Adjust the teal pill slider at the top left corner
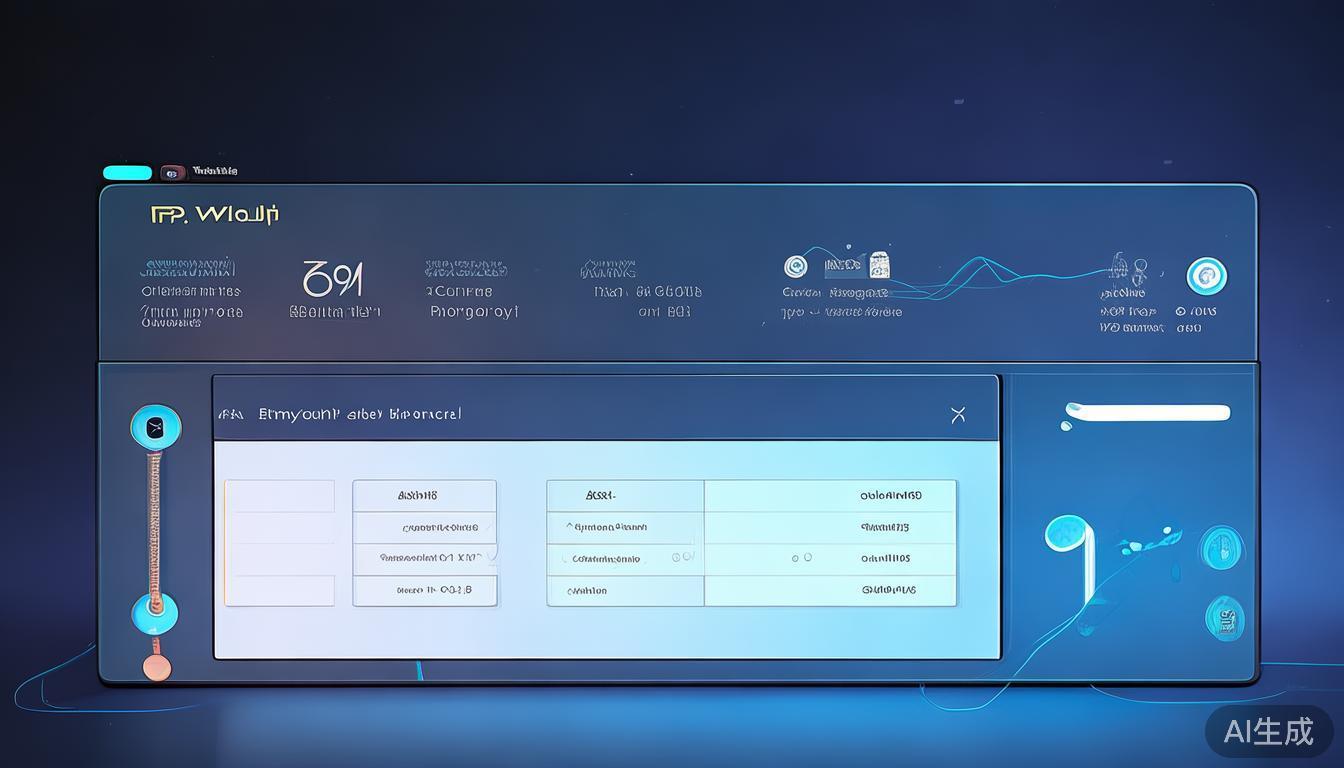 pos(127,172)
